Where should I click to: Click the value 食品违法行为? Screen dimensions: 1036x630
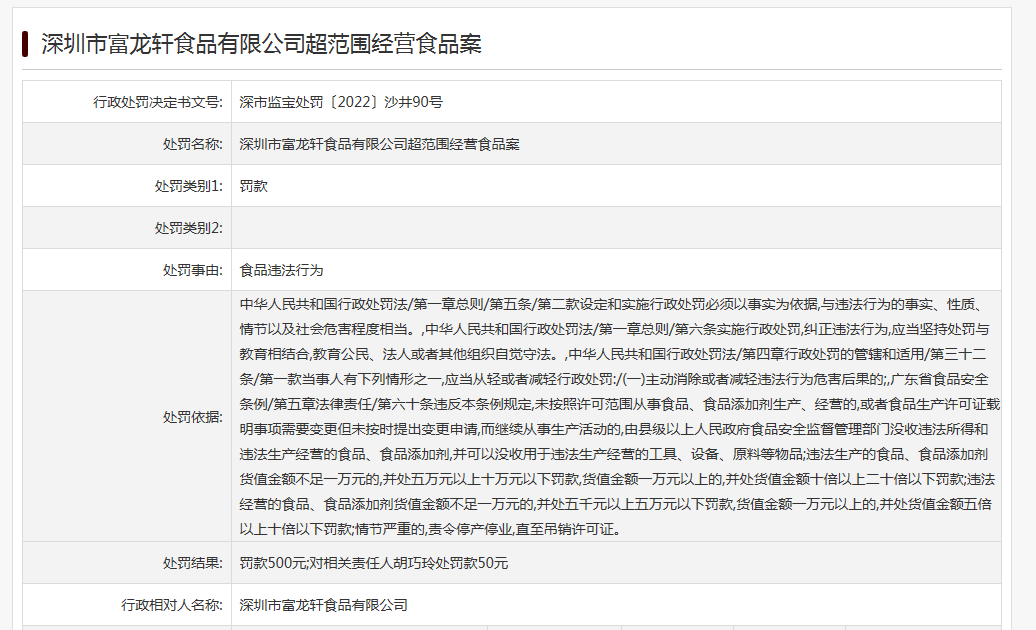(x=281, y=270)
